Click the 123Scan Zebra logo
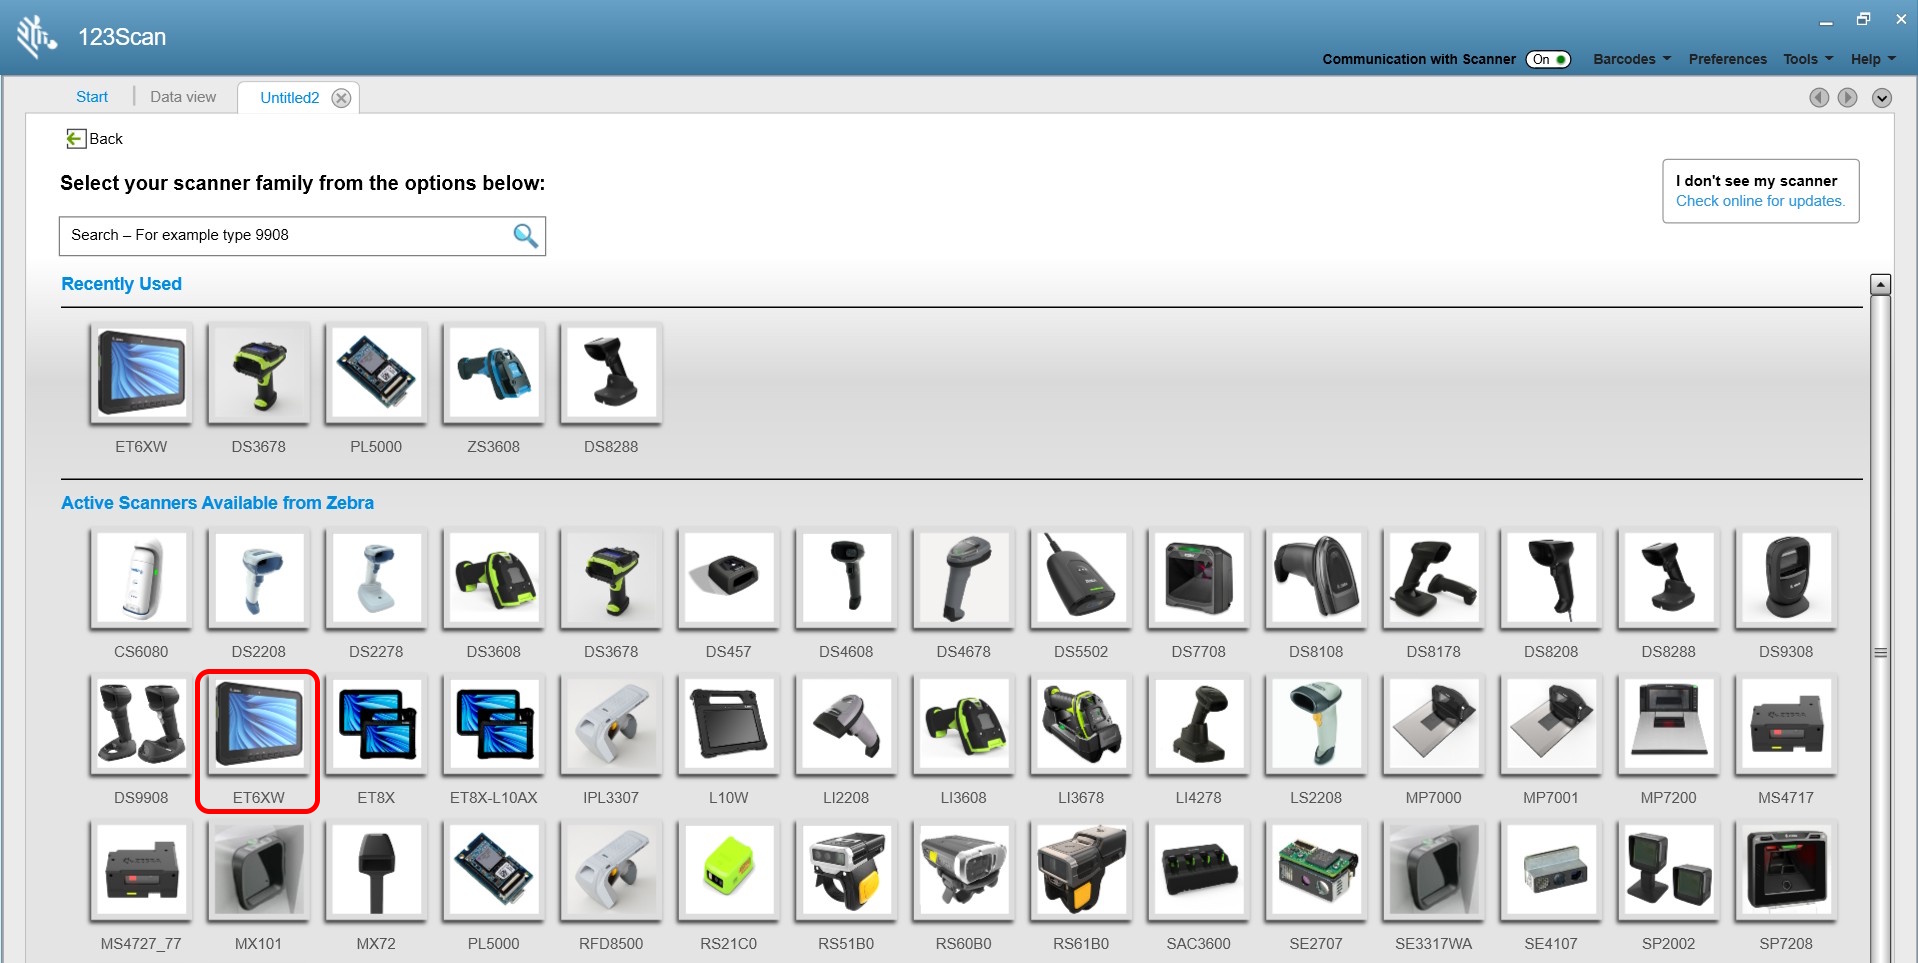 37,37
